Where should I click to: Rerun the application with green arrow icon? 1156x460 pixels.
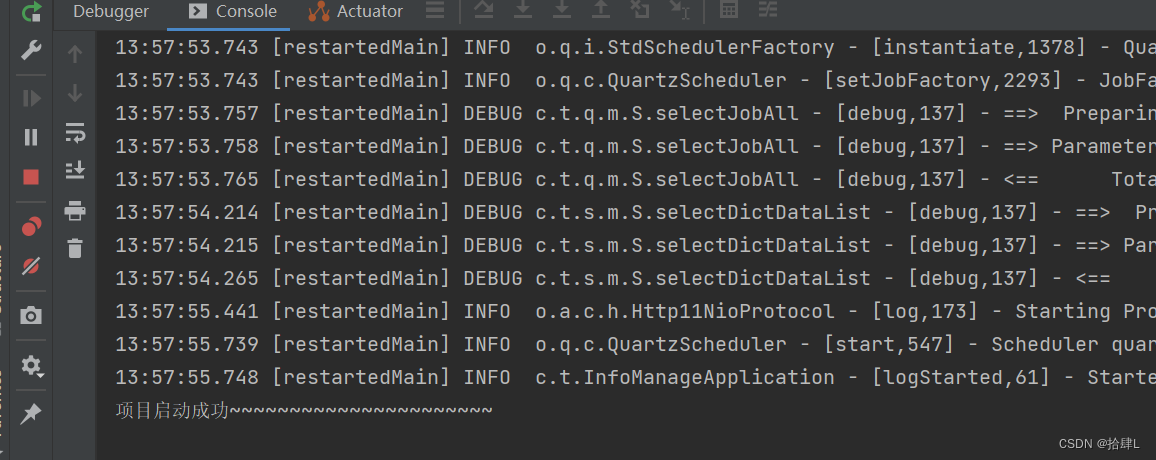[x=31, y=12]
